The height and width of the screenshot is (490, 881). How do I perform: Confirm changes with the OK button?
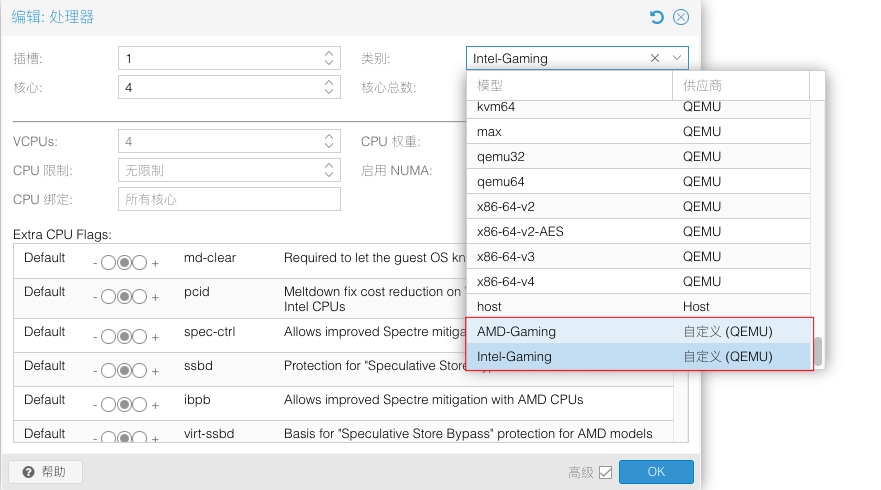656,472
